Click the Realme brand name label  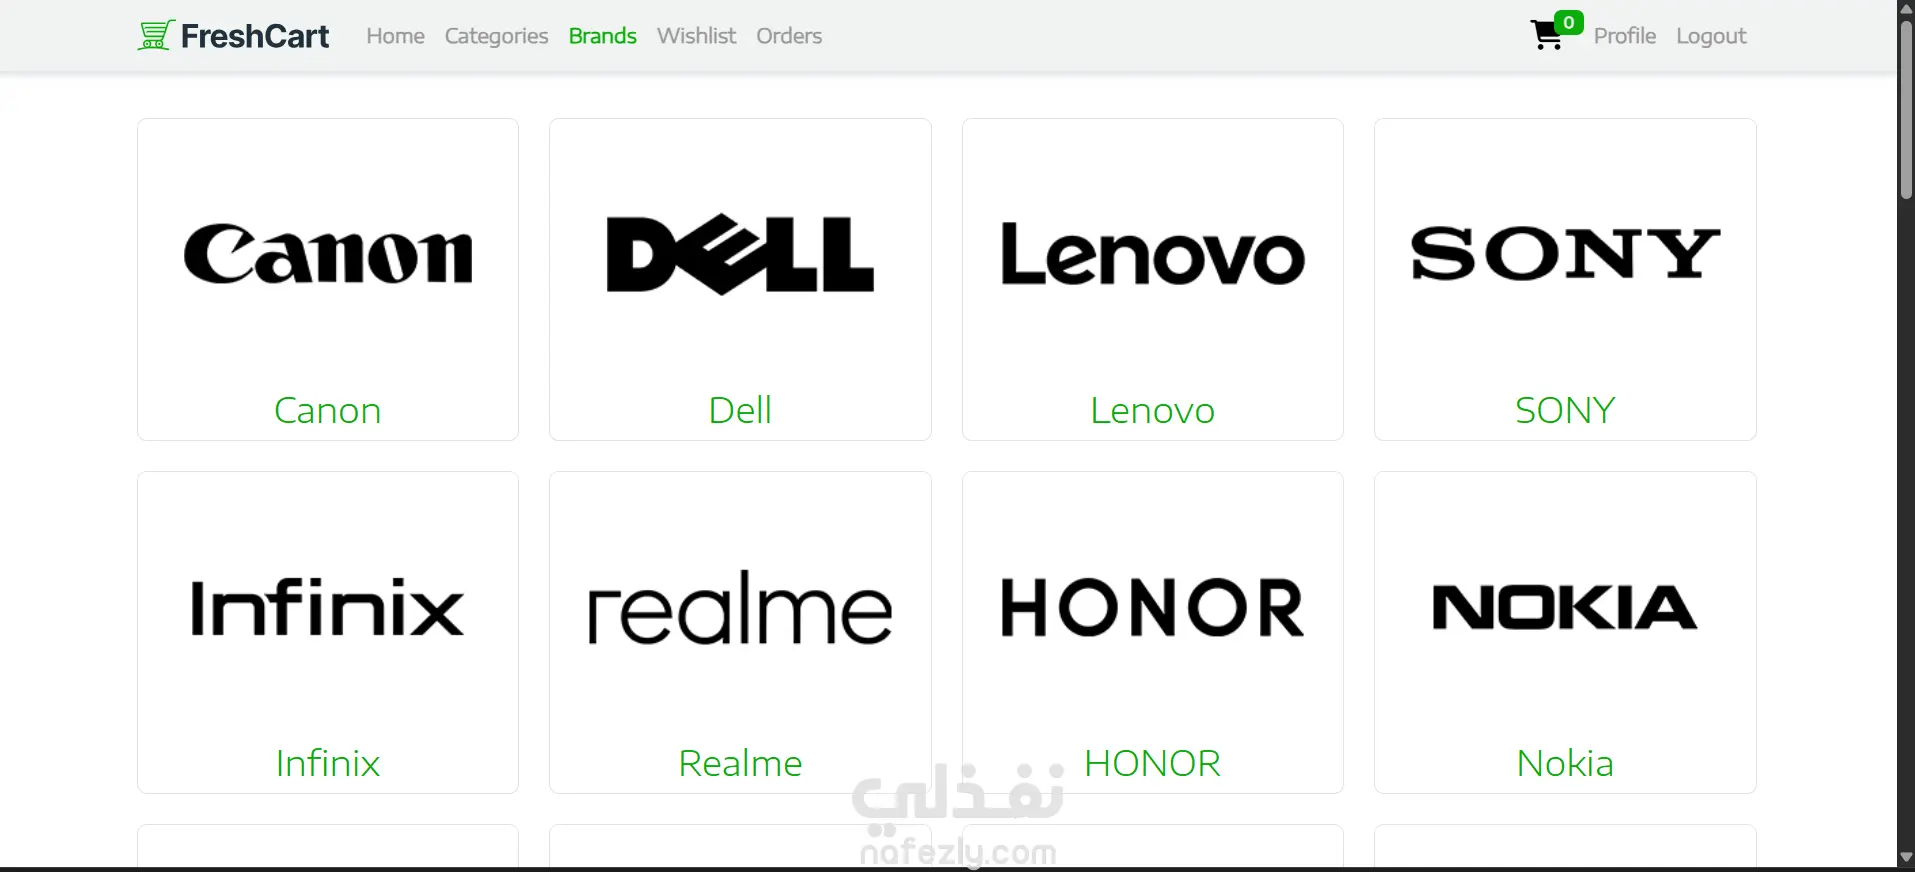(x=740, y=763)
